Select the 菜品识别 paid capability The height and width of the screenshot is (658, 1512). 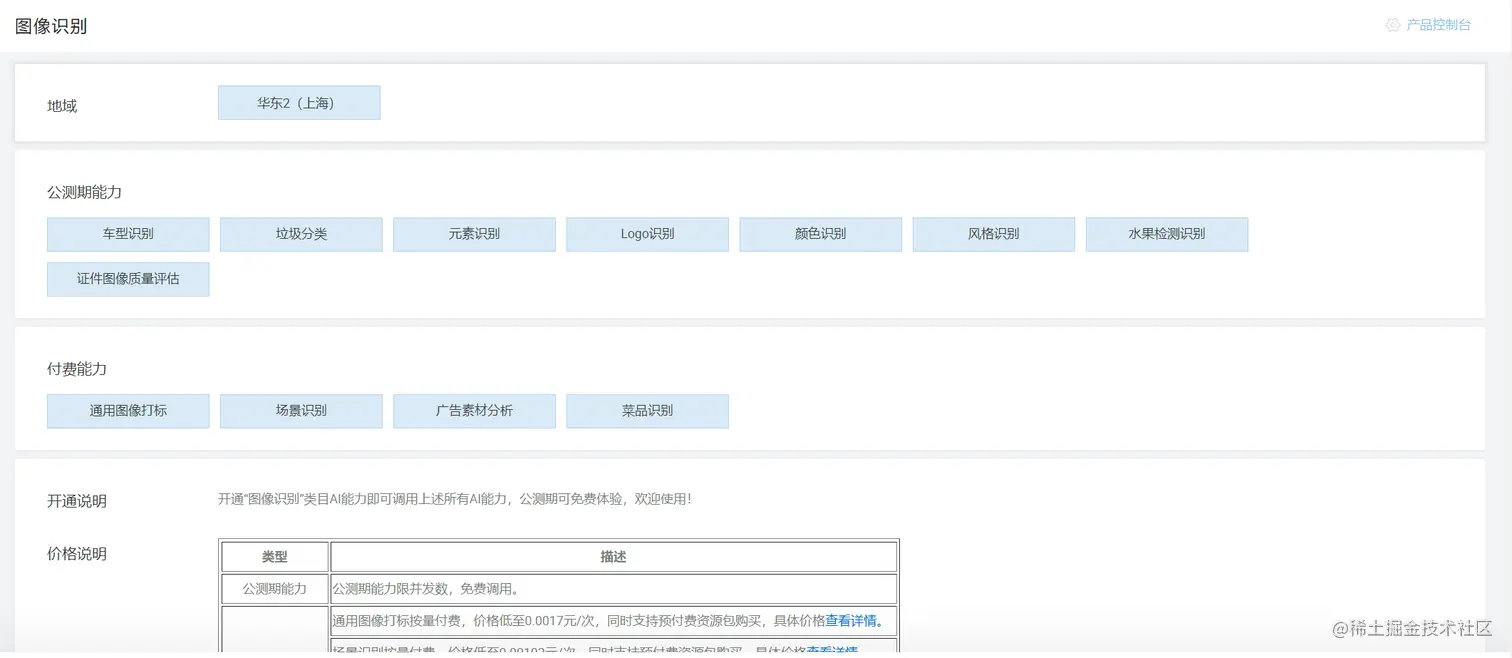click(647, 411)
